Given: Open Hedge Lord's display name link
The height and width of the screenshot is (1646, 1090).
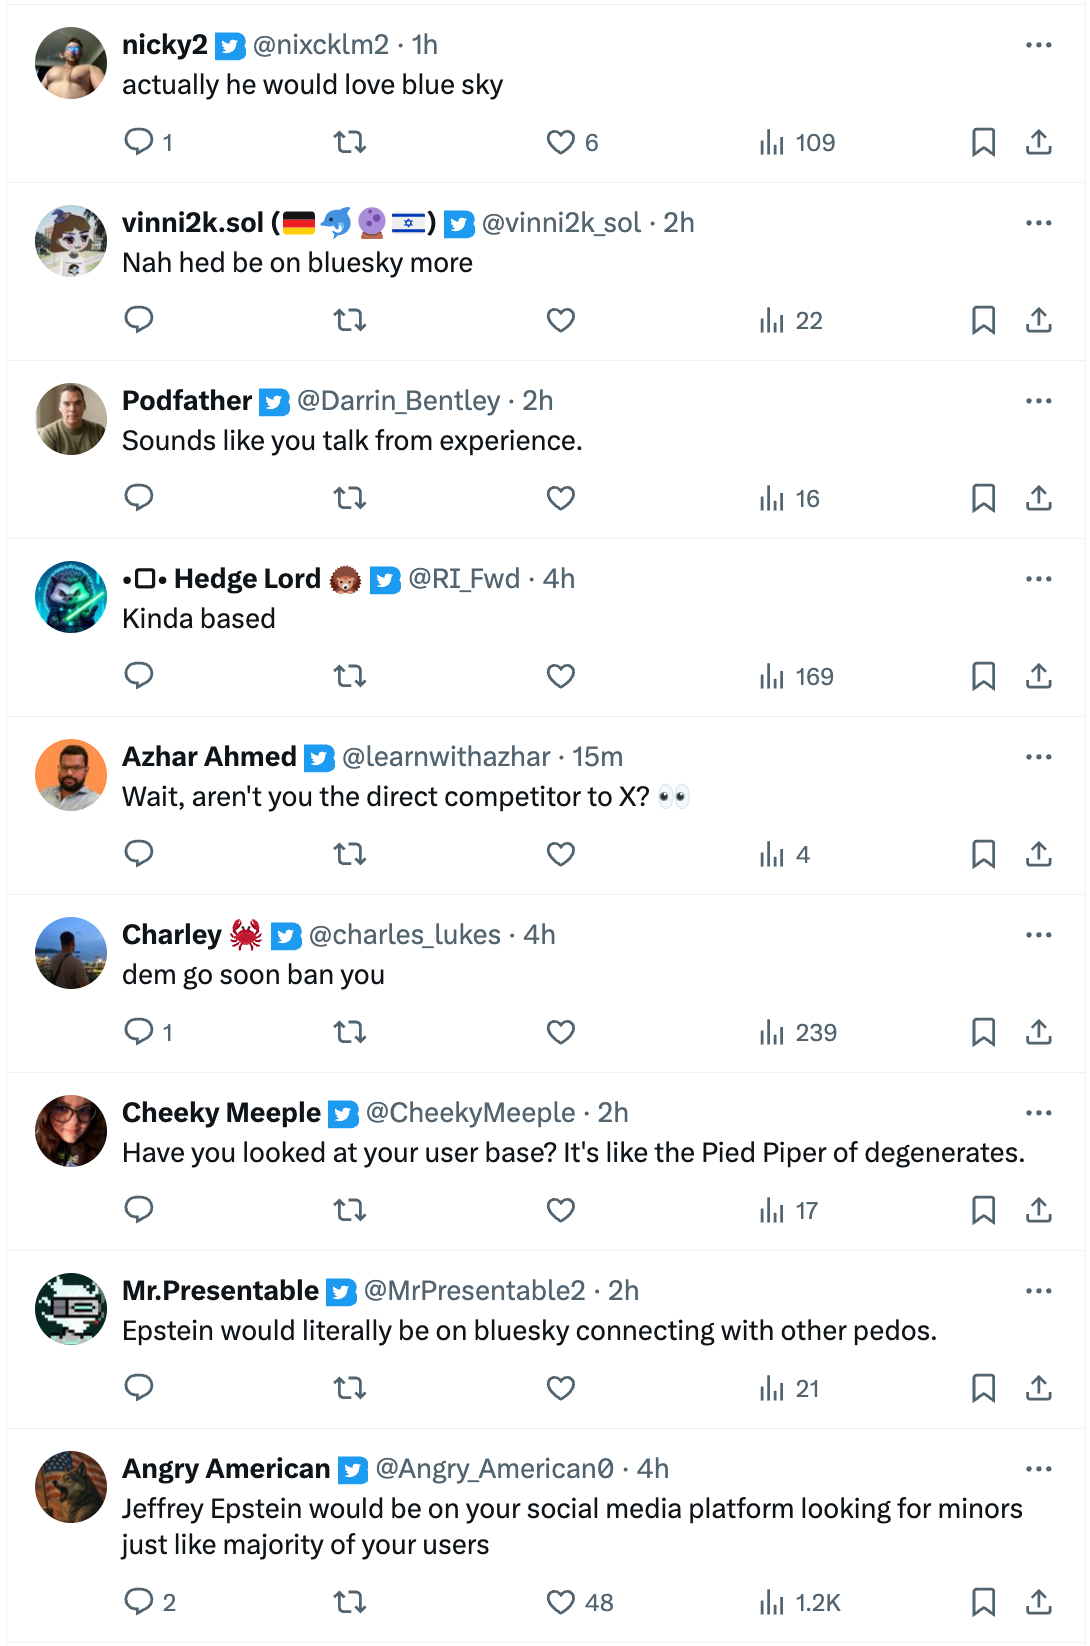Looking at the screenshot, I should (x=247, y=579).
